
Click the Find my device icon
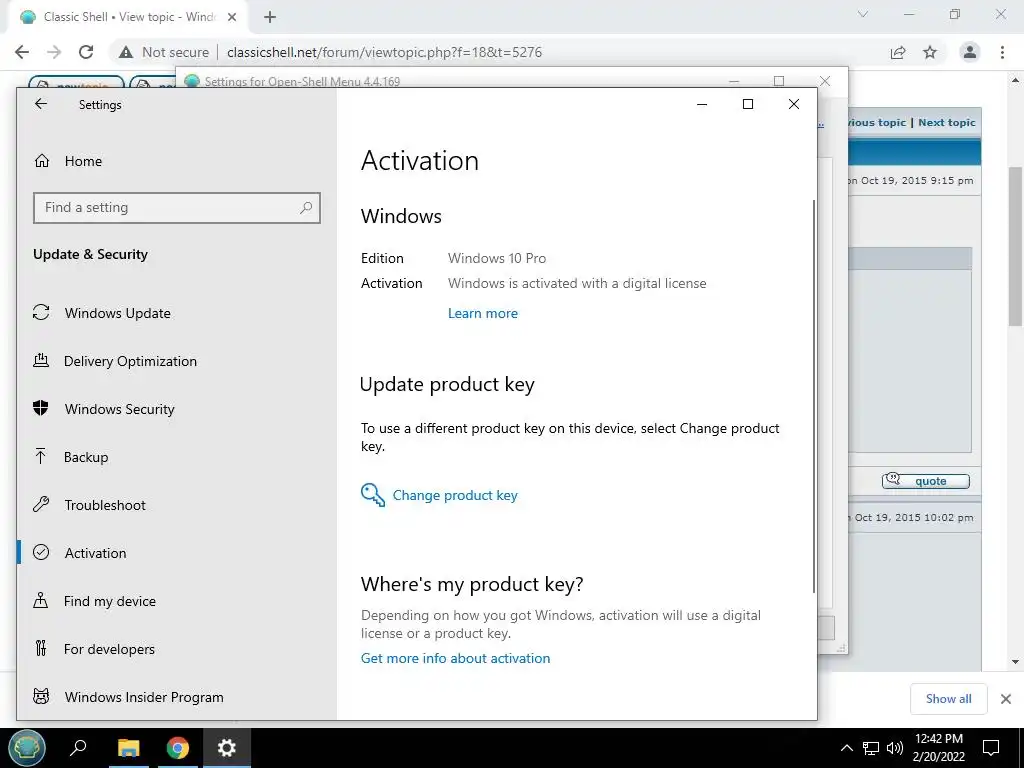(x=40, y=600)
